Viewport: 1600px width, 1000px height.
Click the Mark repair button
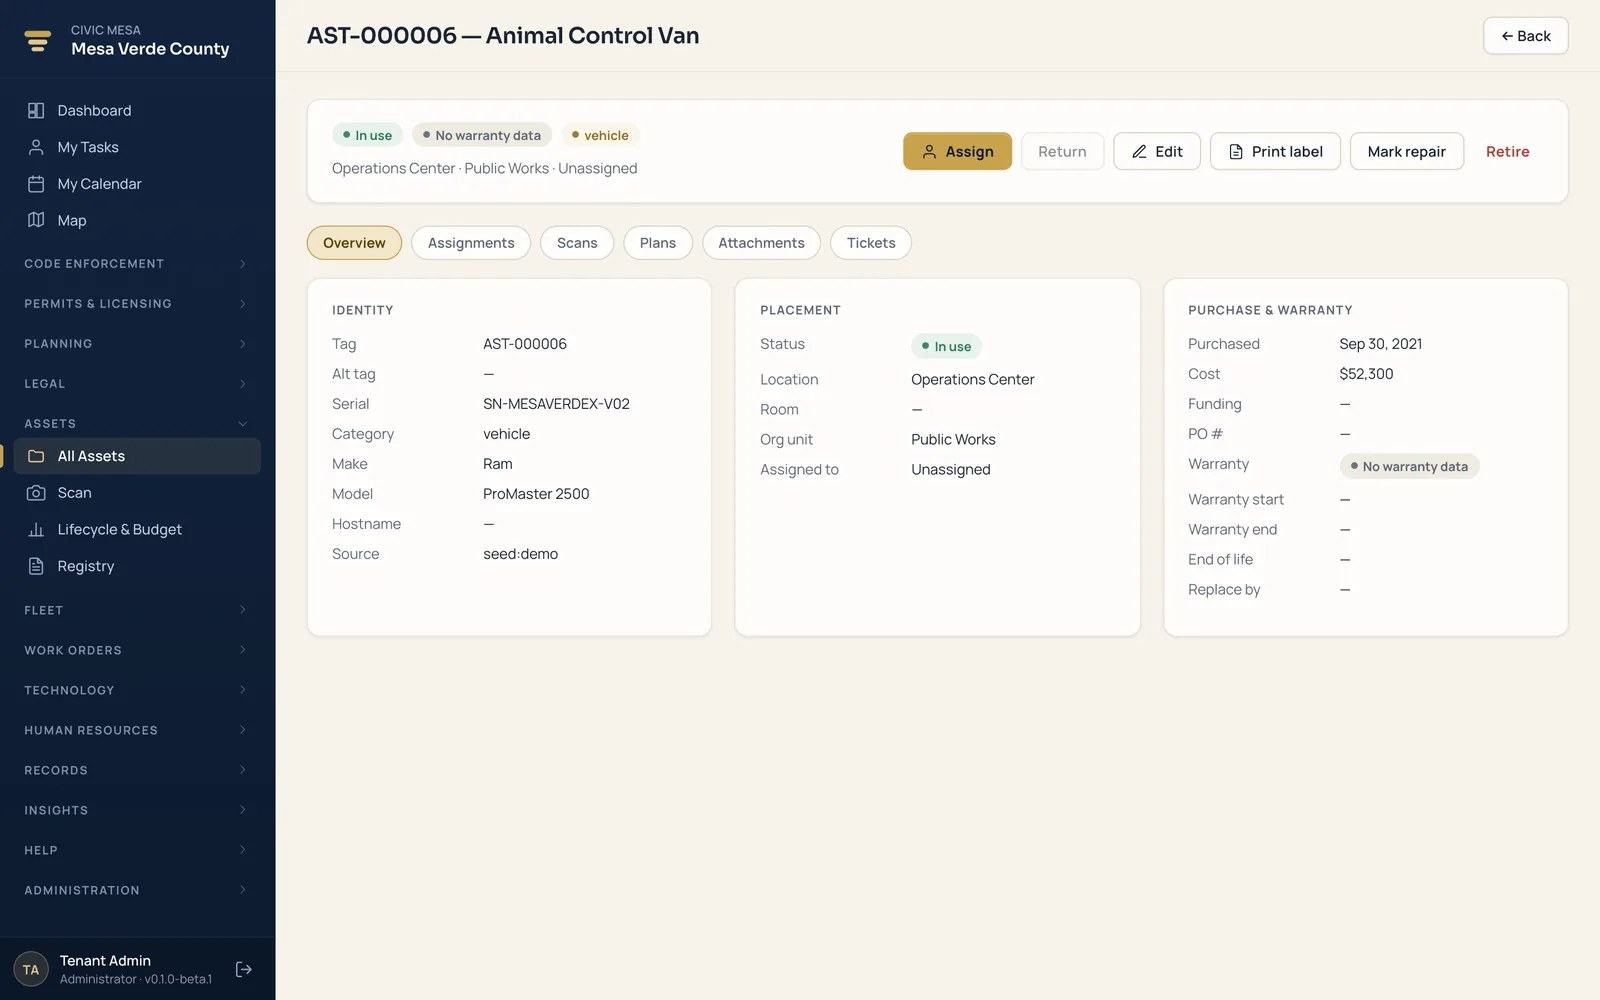(x=1407, y=151)
